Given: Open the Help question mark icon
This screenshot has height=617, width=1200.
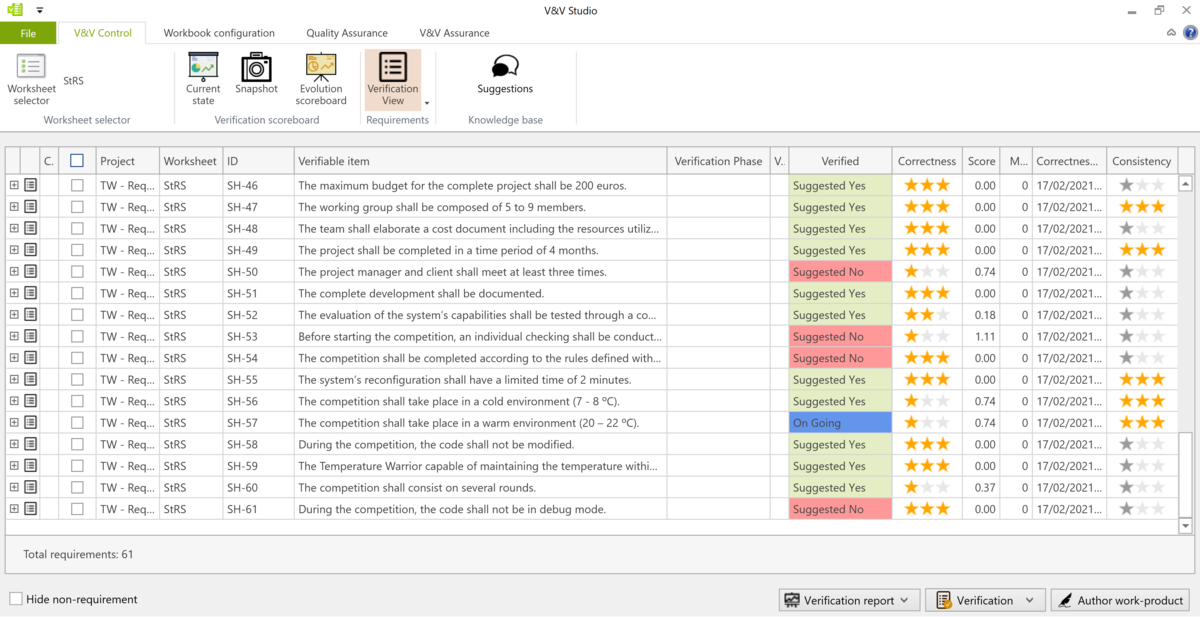Looking at the screenshot, I should (1190, 33).
